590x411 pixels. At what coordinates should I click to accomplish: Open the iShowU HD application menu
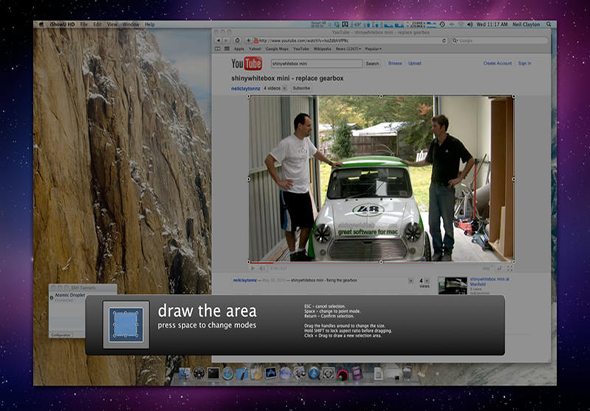pos(62,24)
